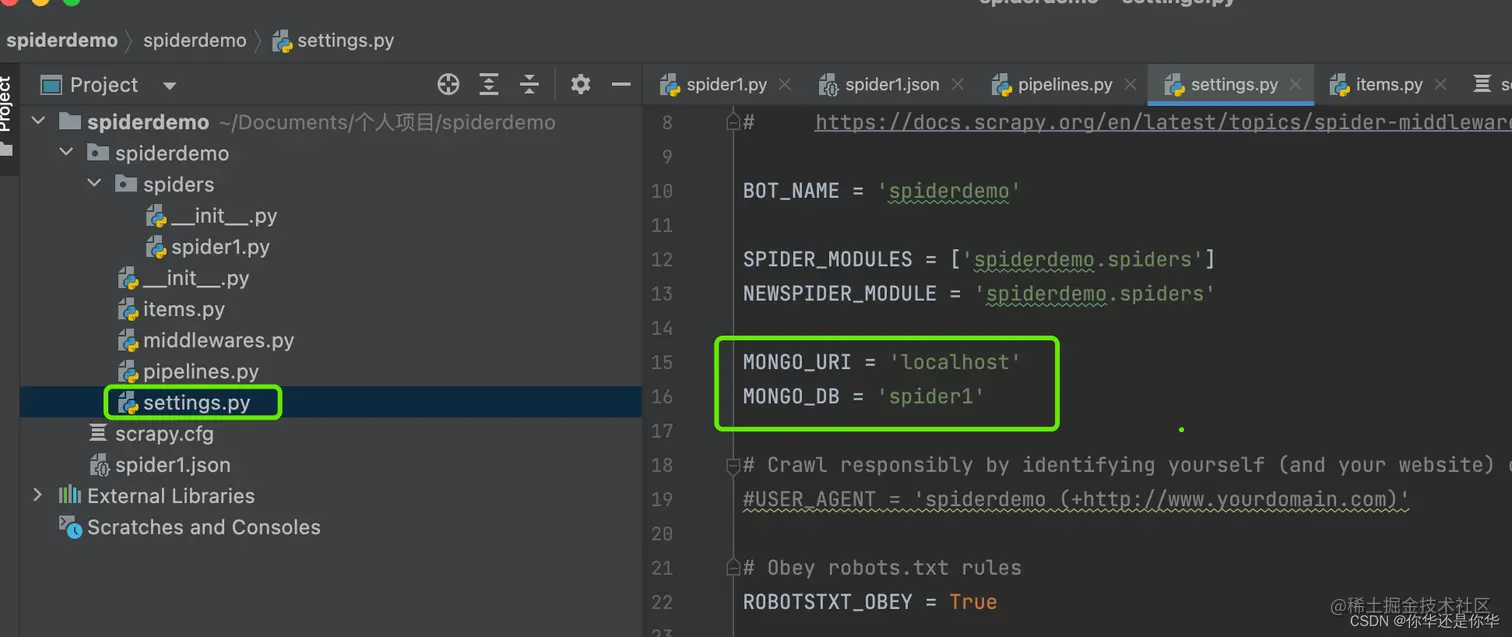Click the SPIDER_MODULES code line
The width and height of the screenshot is (1512, 637).
(x=979, y=260)
